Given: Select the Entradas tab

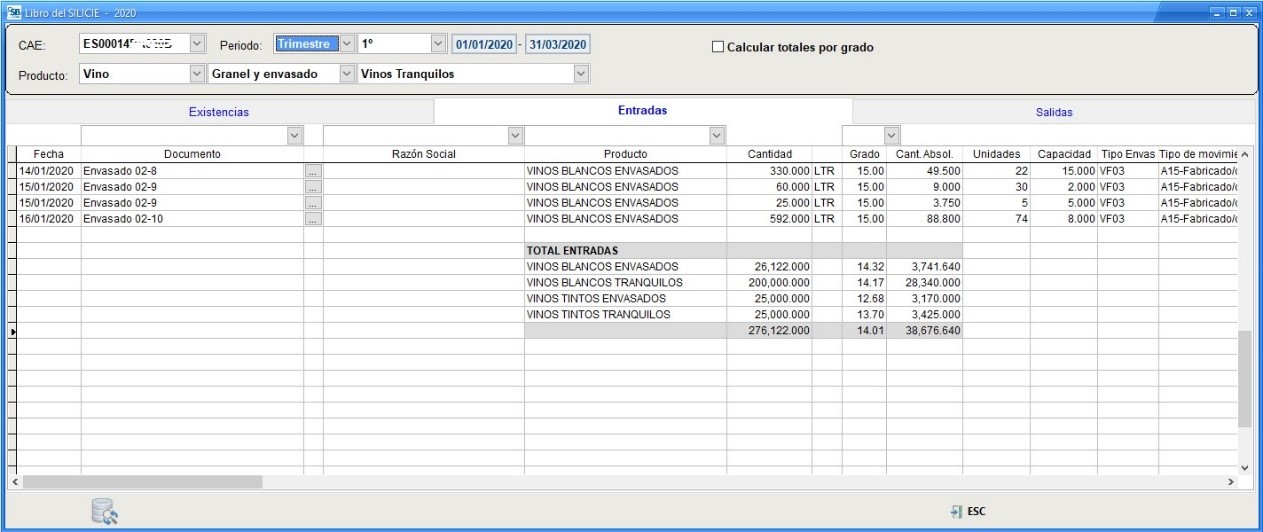Looking at the screenshot, I should (x=642, y=111).
